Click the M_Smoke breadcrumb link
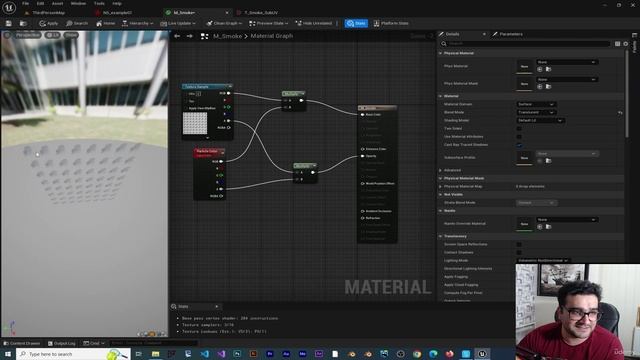Image resolution: width=640 pixels, height=360 pixels. 227,36
